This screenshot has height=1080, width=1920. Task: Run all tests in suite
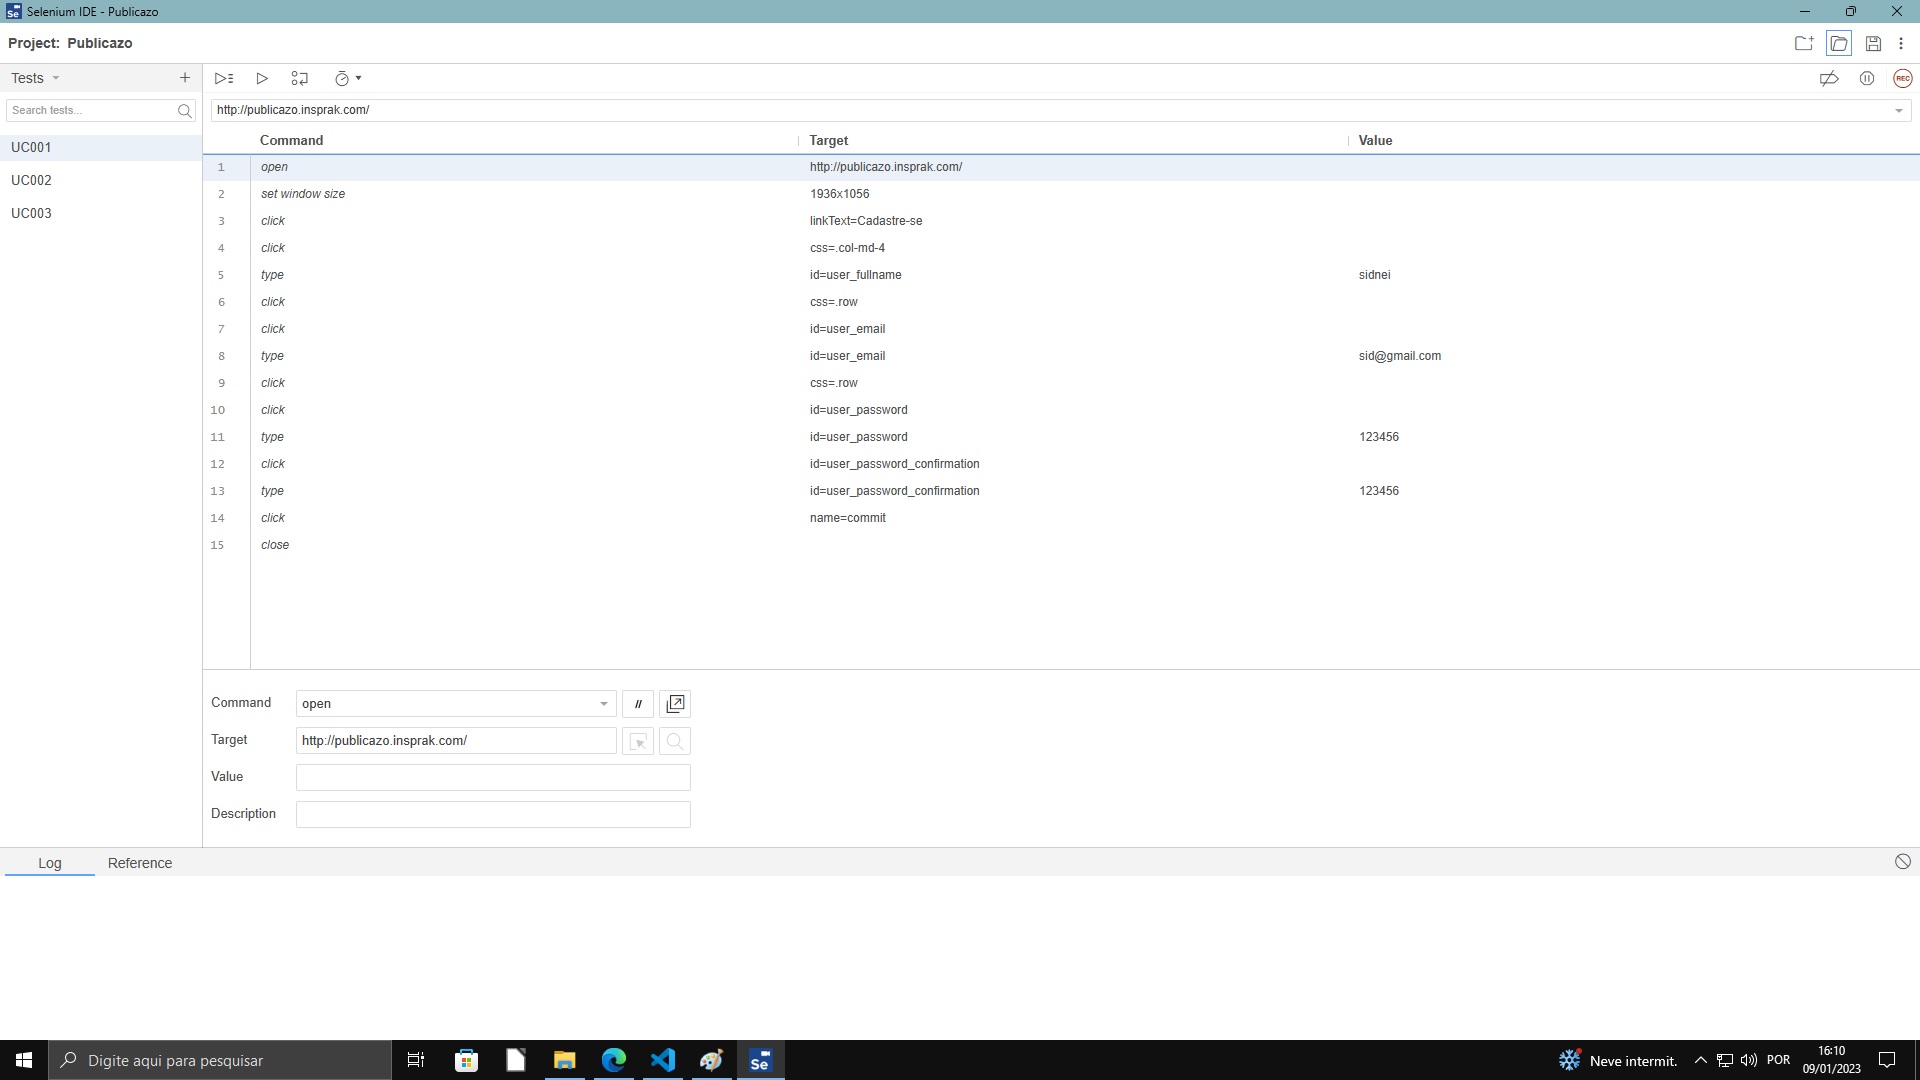click(224, 78)
